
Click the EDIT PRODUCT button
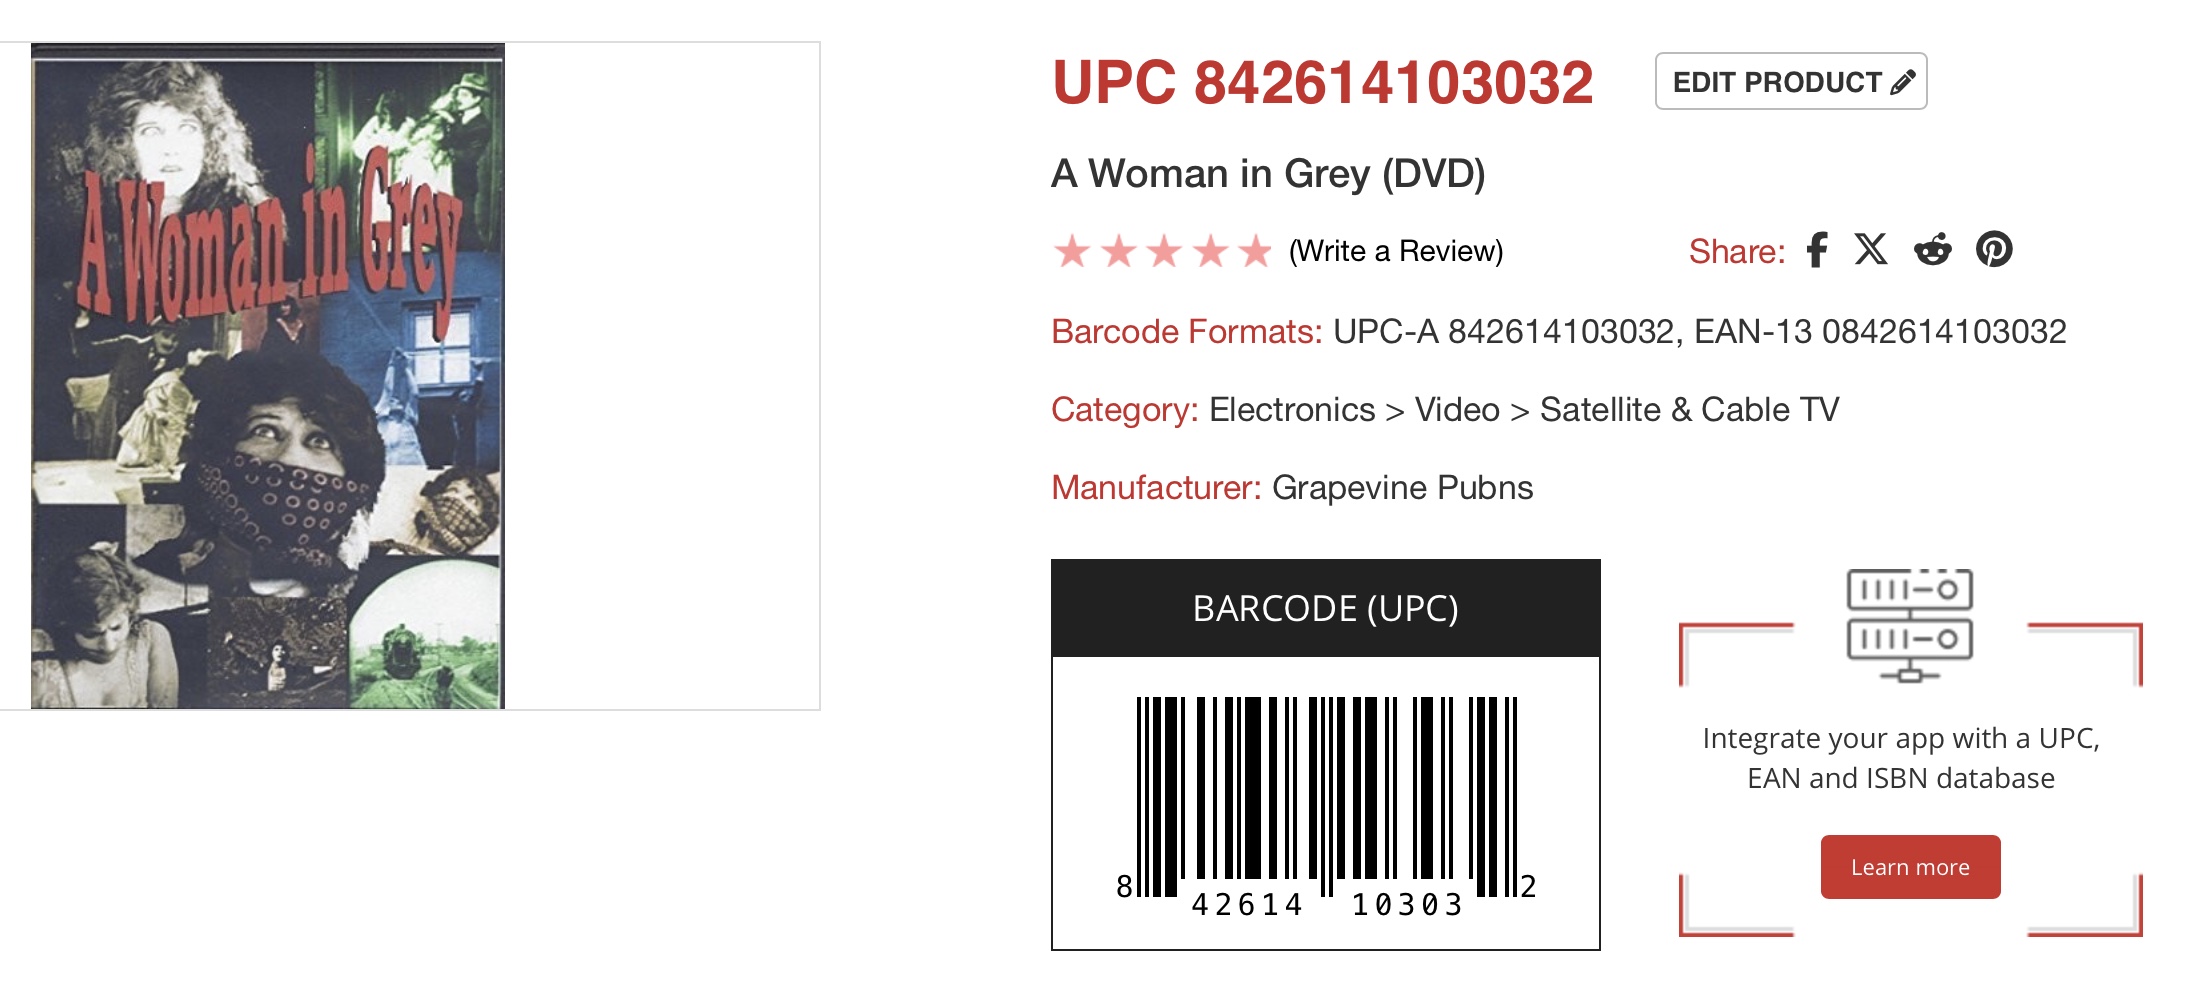(1790, 82)
